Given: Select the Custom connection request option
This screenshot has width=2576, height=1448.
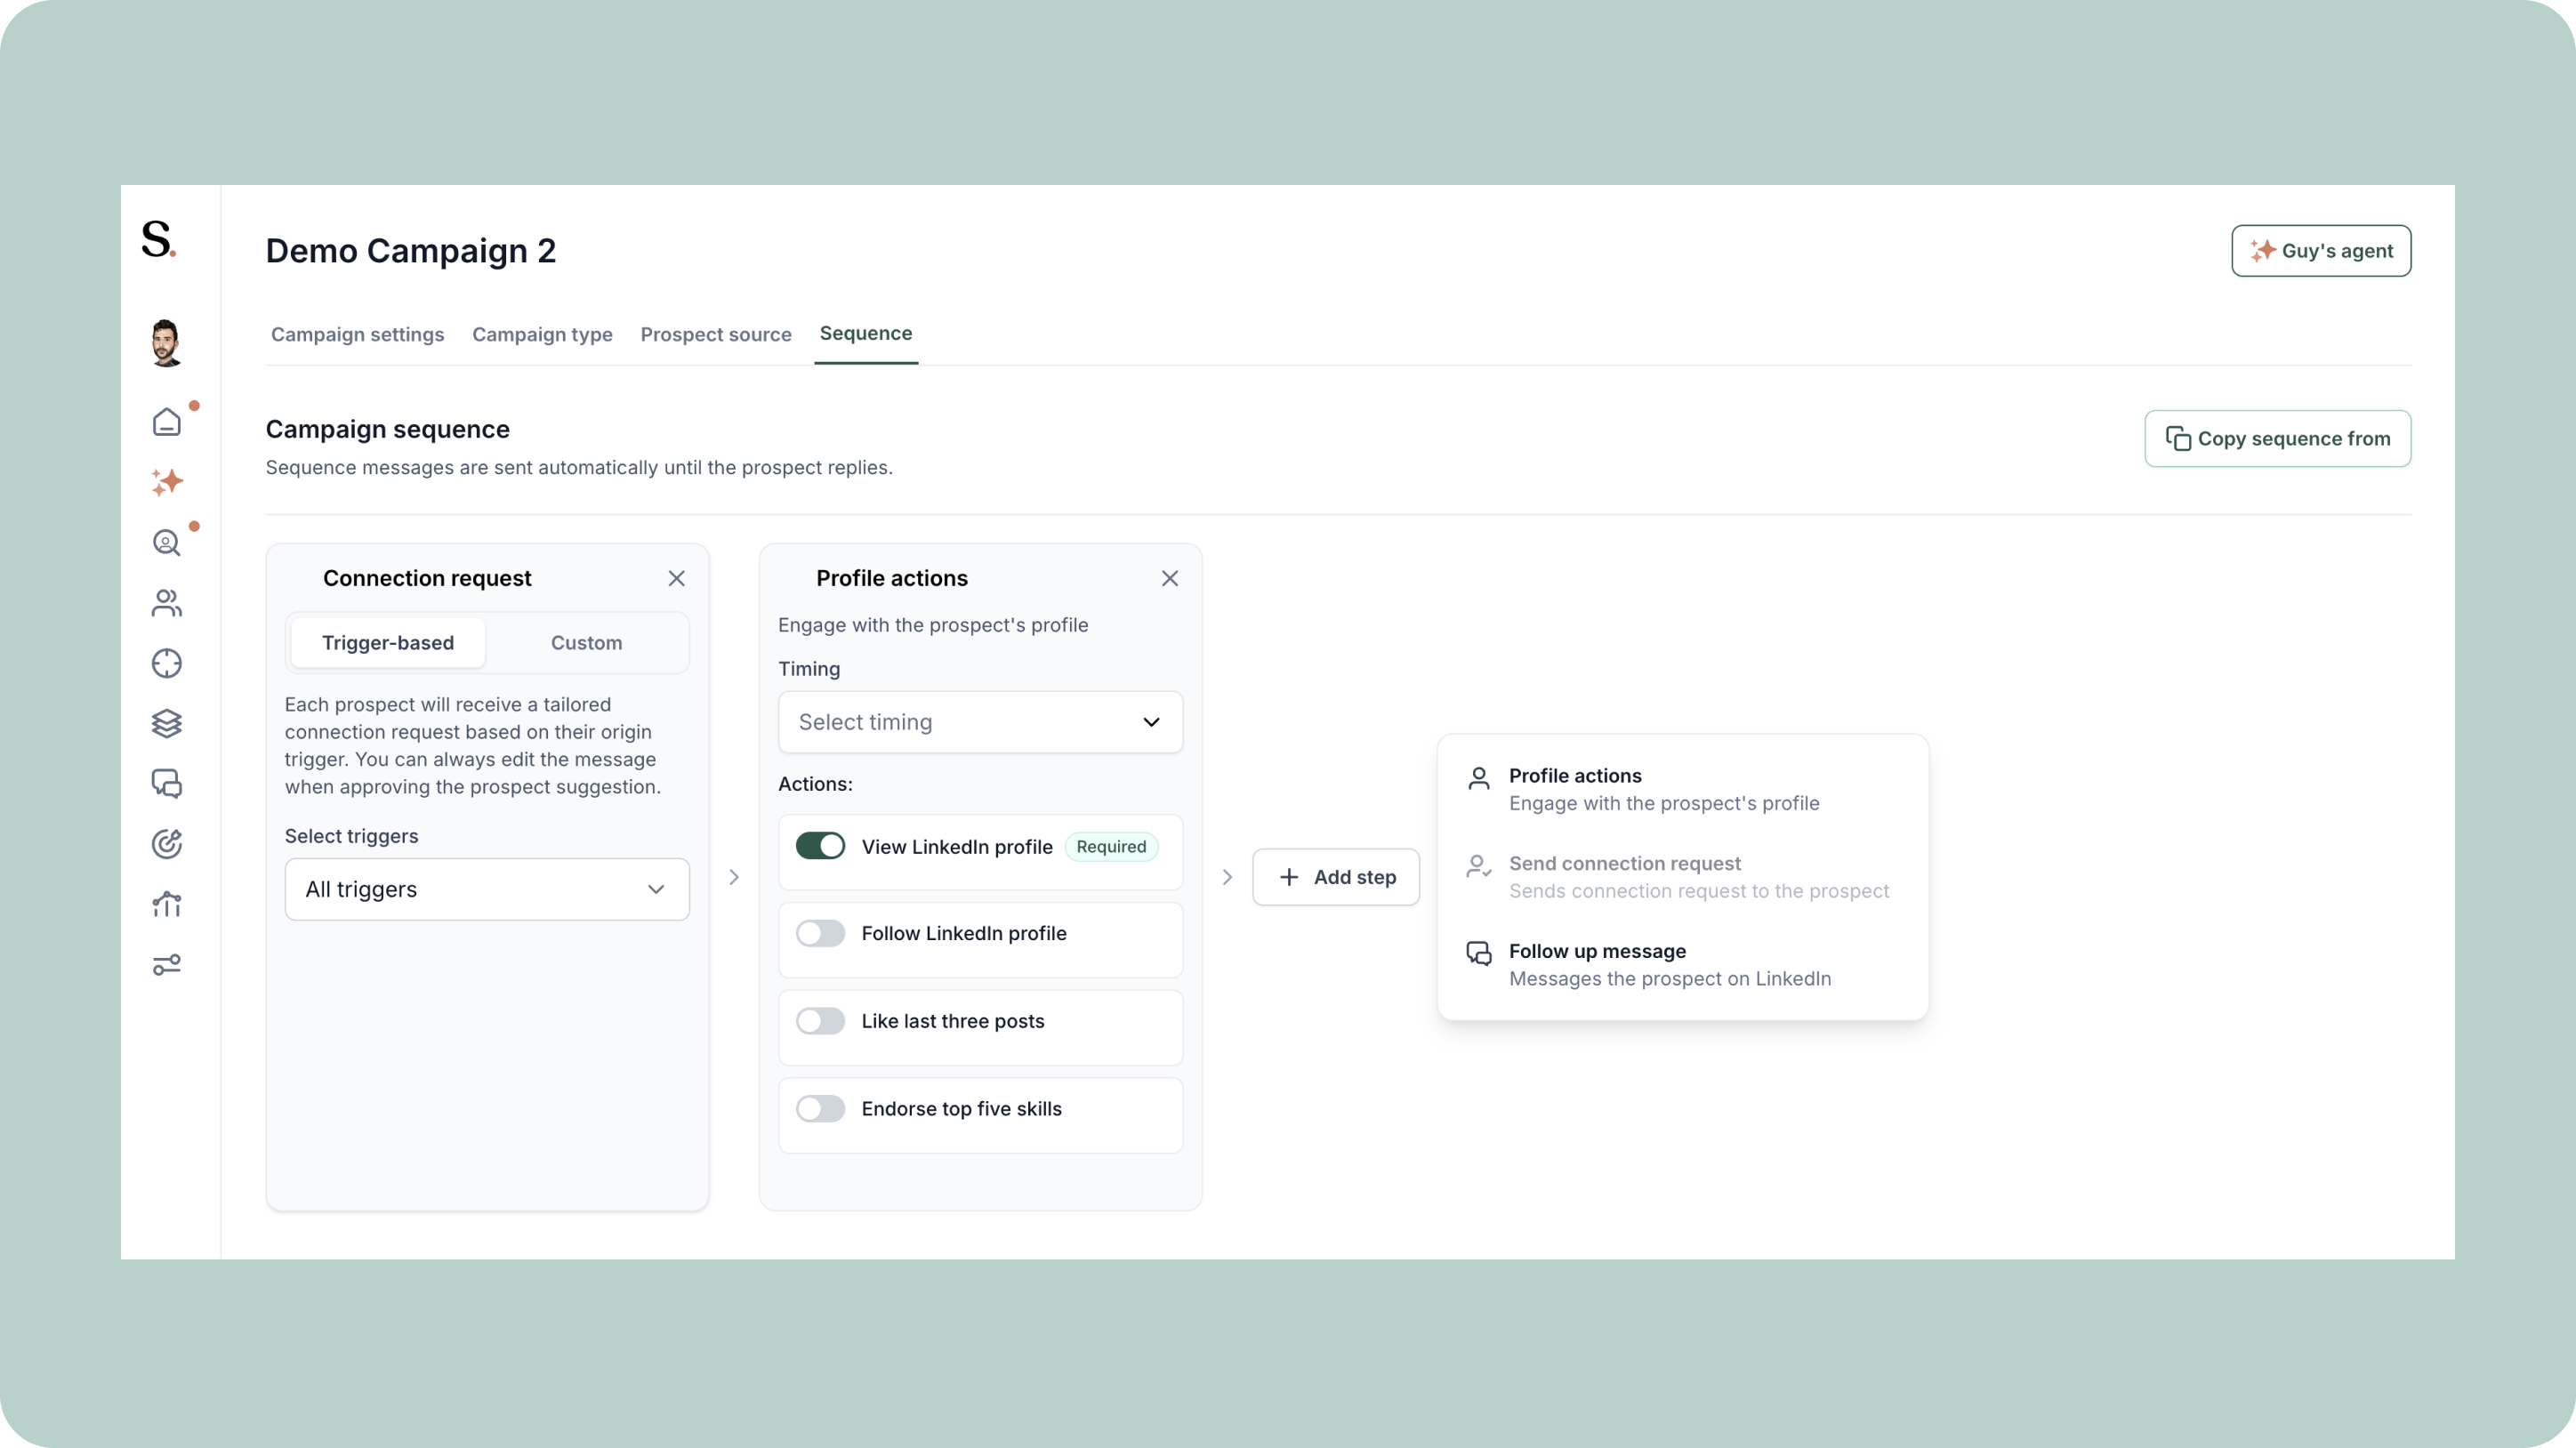Looking at the screenshot, I should coord(586,643).
